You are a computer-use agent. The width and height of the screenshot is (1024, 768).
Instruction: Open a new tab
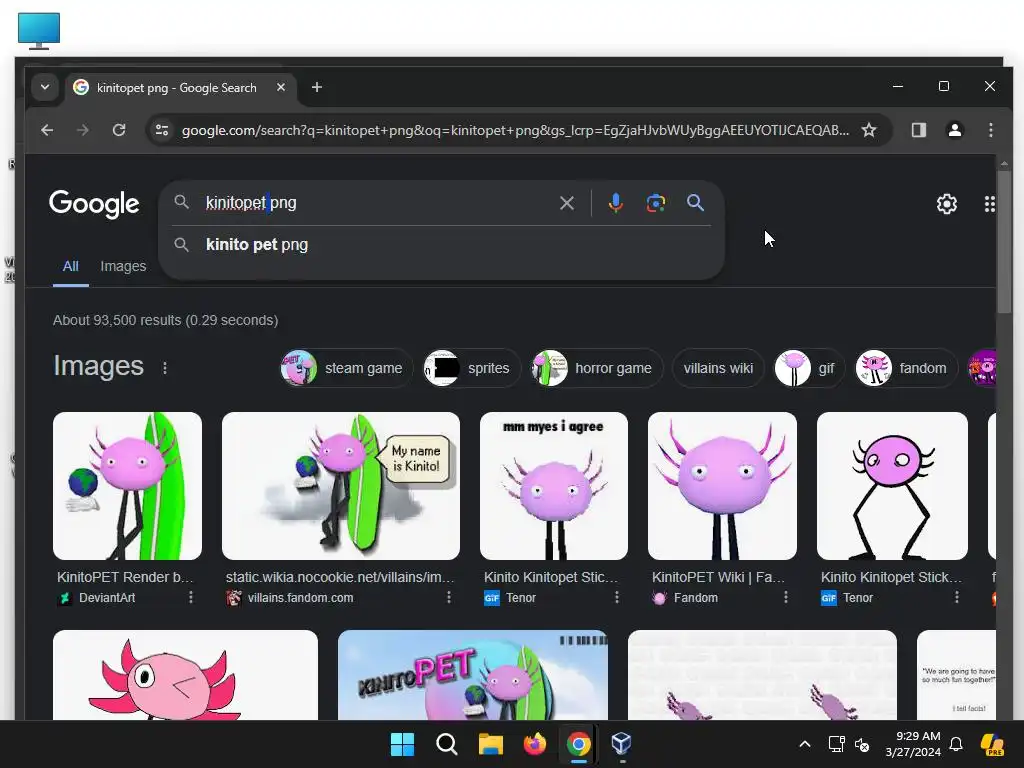pos(317,87)
